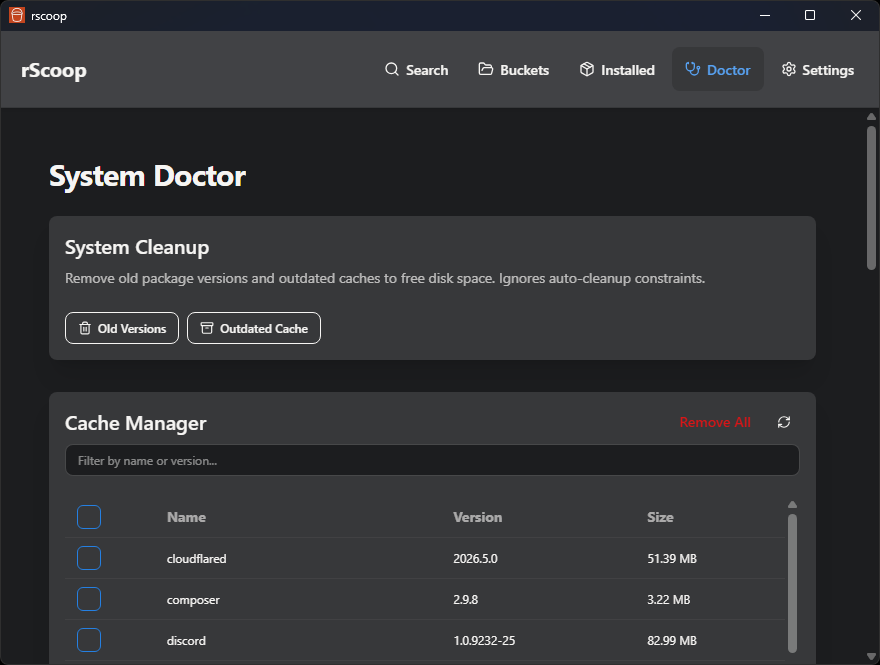This screenshot has height=665, width=880.
Task: Click the cache table scroll-up arrow
Action: [x=792, y=505]
